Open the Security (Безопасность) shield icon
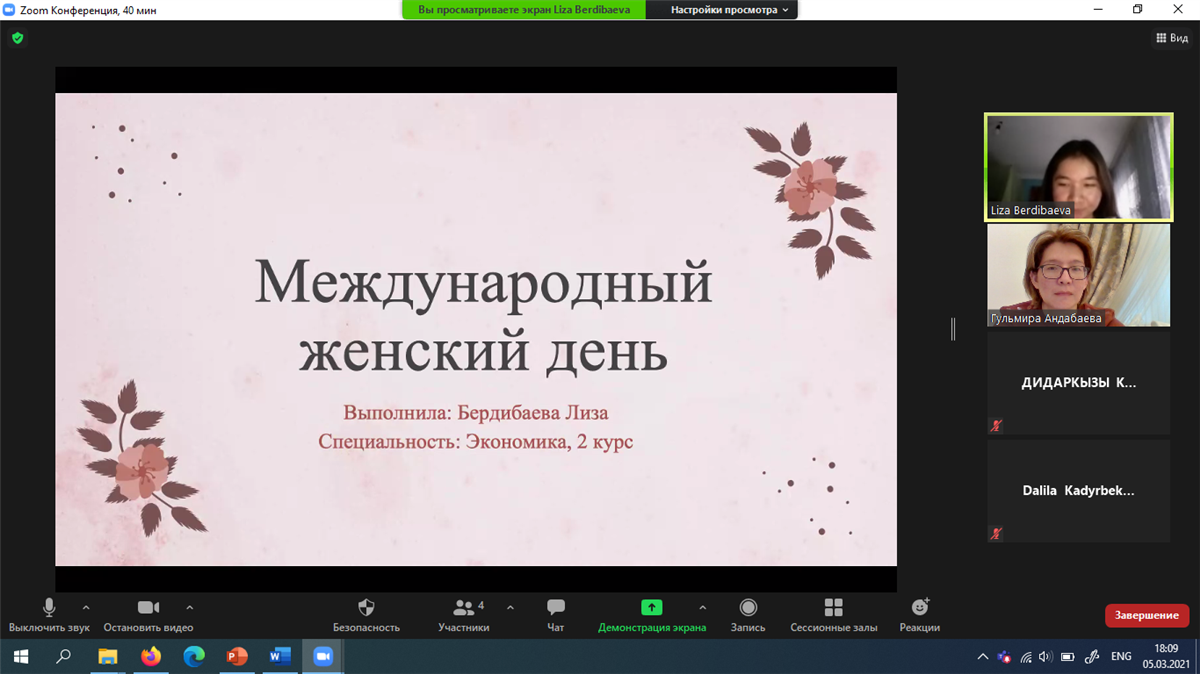 (x=366, y=608)
